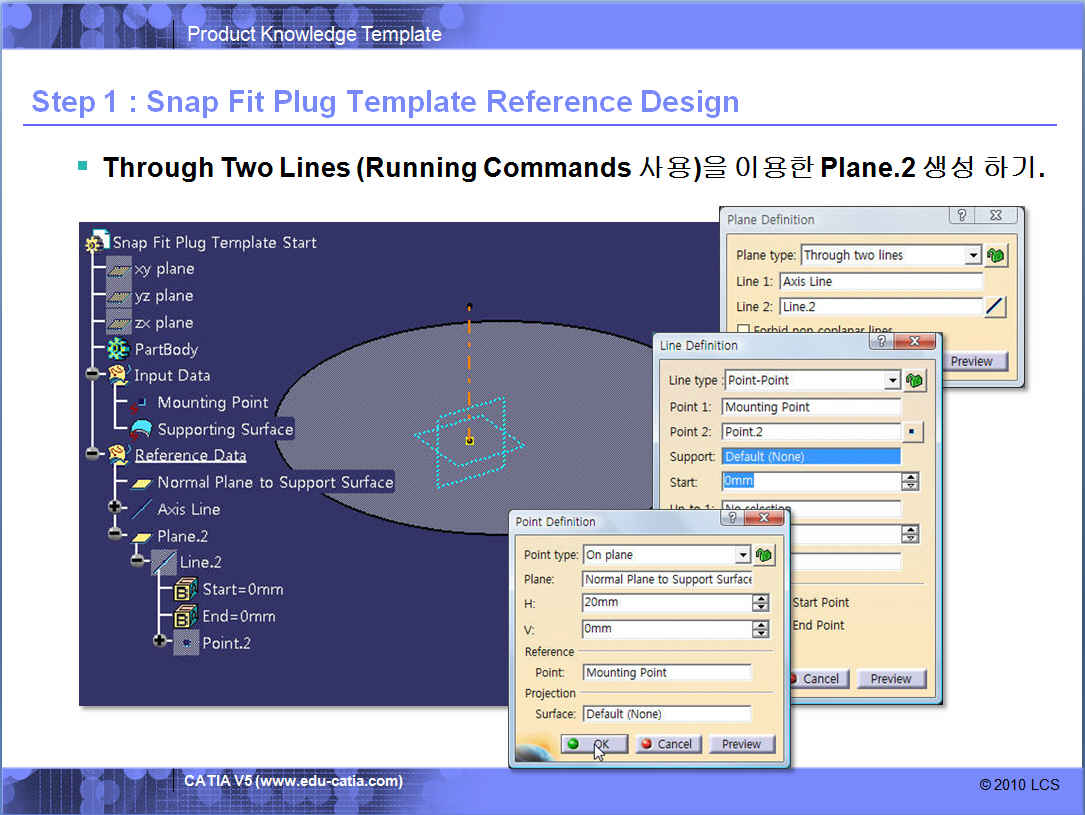Click the green lock icon beside Point type

pyautogui.click(x=765, y=555)
